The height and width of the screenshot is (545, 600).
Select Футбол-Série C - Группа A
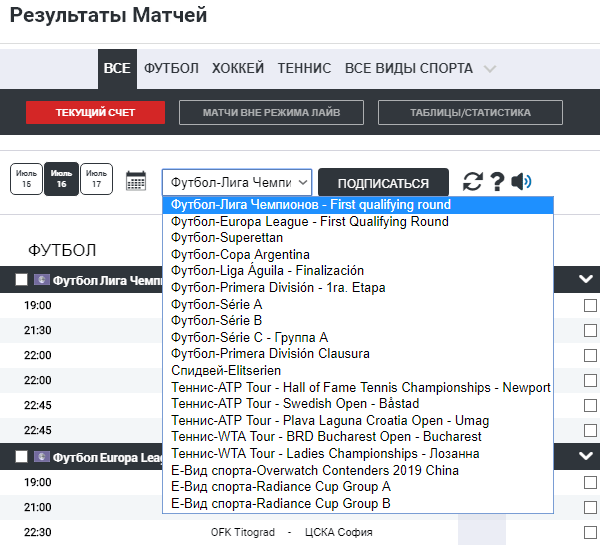(358, 337)
